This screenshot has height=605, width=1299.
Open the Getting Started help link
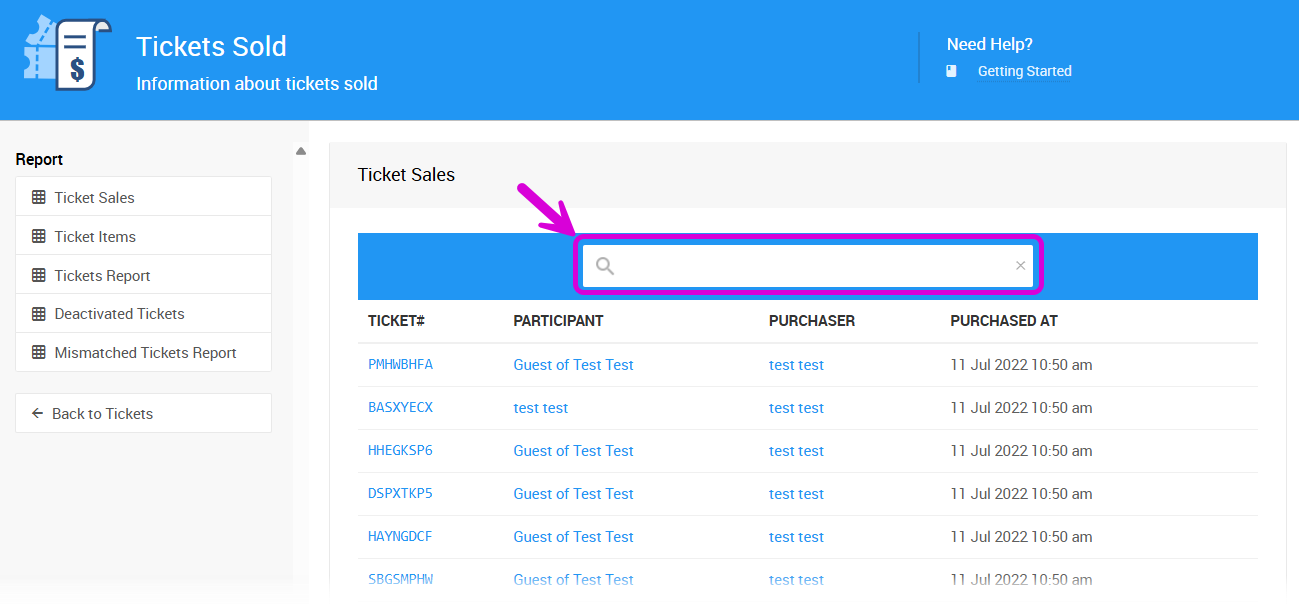(x=1024, y=71)
